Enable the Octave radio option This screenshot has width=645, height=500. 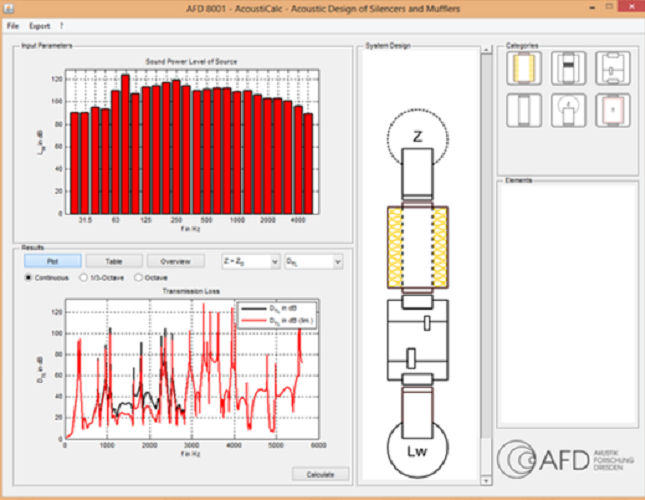click(139, 277)
